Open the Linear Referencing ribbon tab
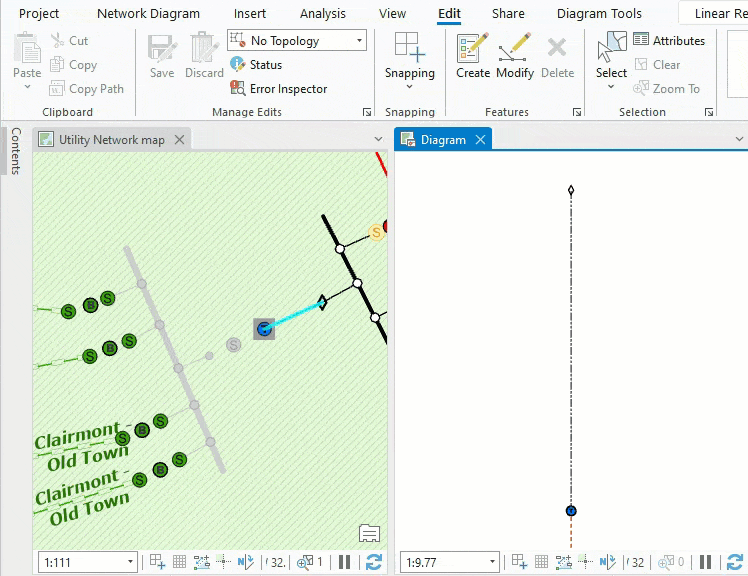This screenshot has height=576, width=748. point(721,14)
